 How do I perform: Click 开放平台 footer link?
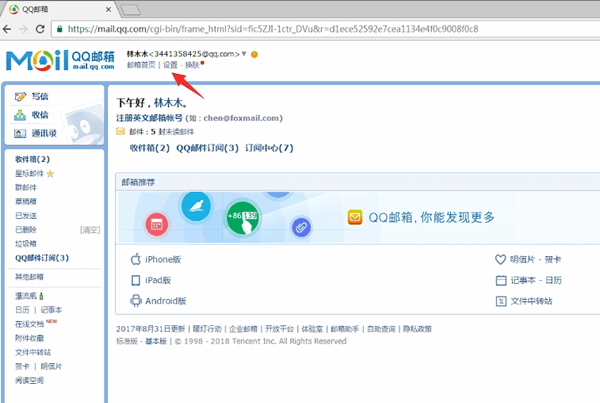coord(279,329)
